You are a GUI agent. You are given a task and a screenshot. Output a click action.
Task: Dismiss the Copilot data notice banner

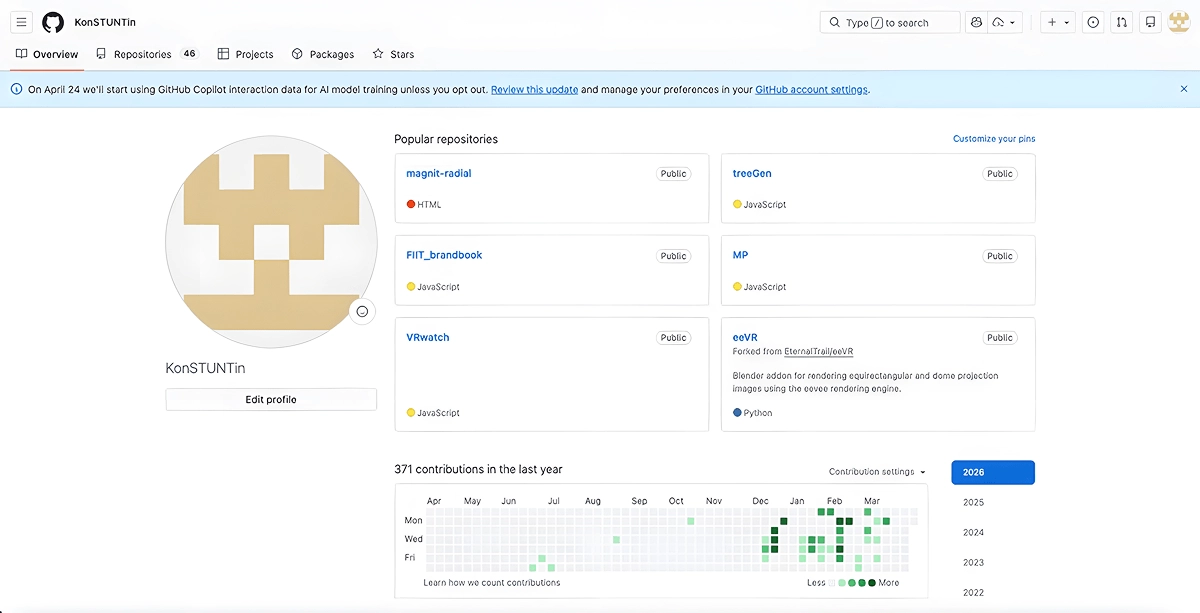tap(1184, 89)
